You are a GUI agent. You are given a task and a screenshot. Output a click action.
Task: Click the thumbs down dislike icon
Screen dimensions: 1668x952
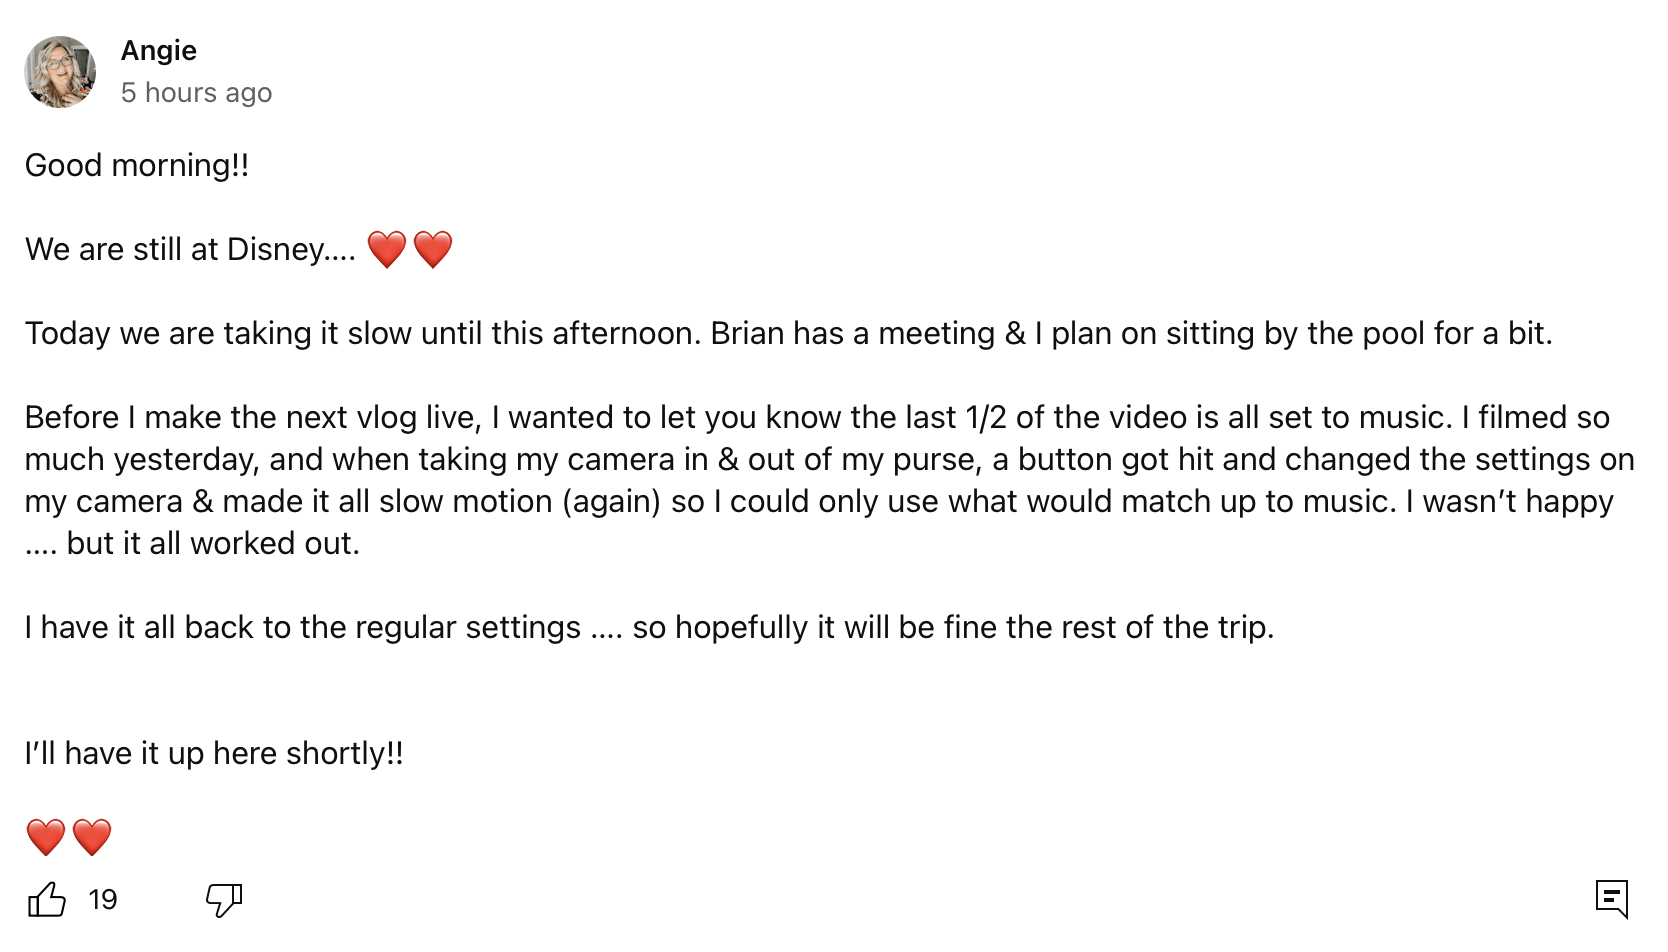224,900
